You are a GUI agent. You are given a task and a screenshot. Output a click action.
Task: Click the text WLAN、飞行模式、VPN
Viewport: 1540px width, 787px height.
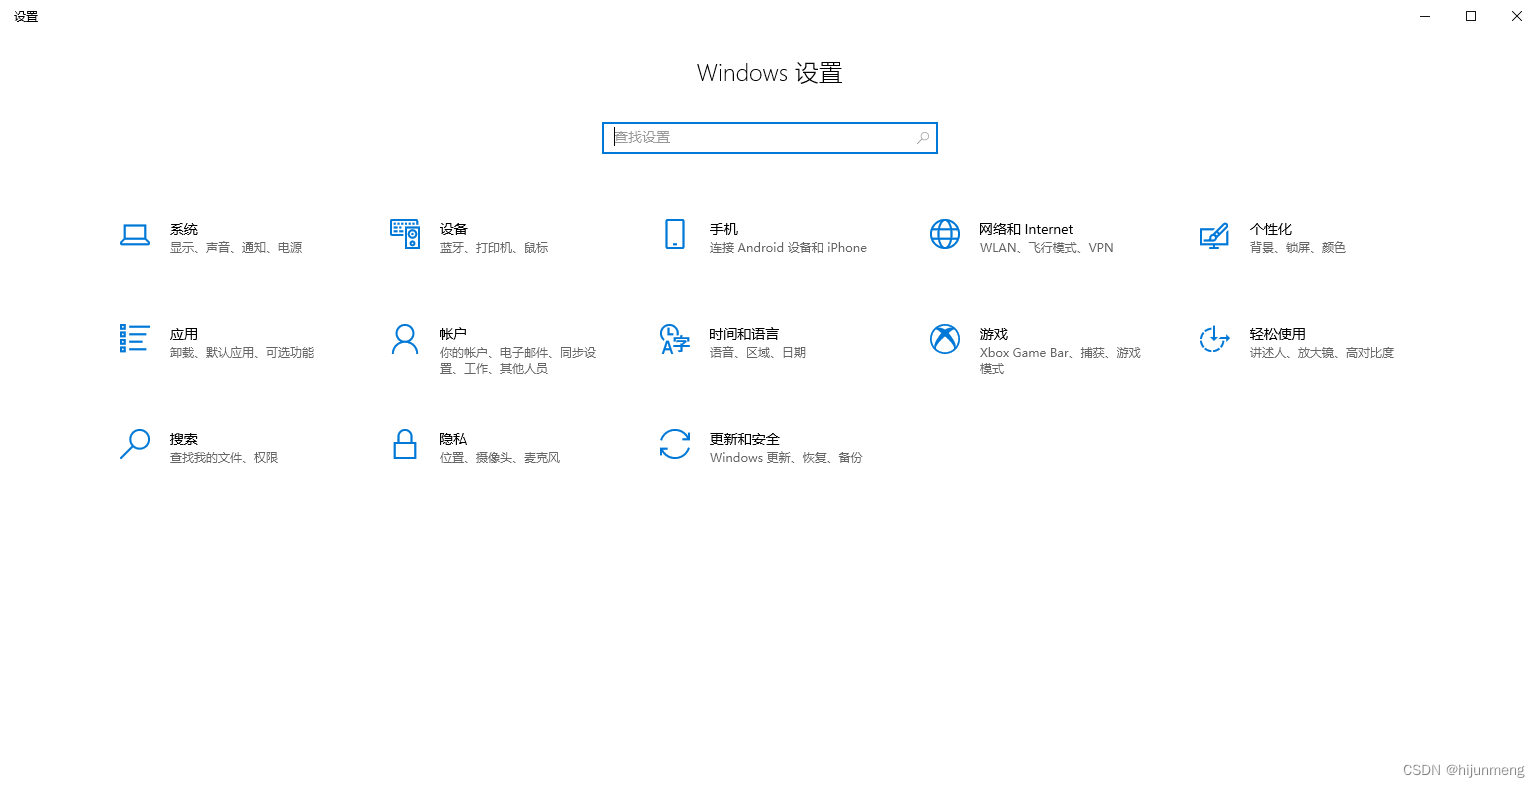(1046, 248)
